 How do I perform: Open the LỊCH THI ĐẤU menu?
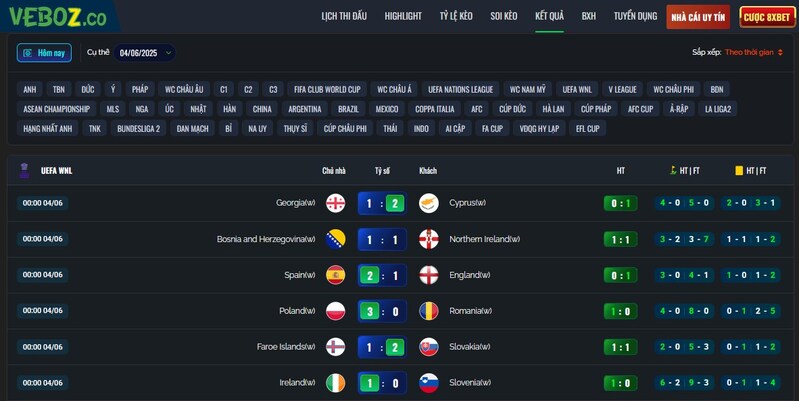tap(344, 16)
